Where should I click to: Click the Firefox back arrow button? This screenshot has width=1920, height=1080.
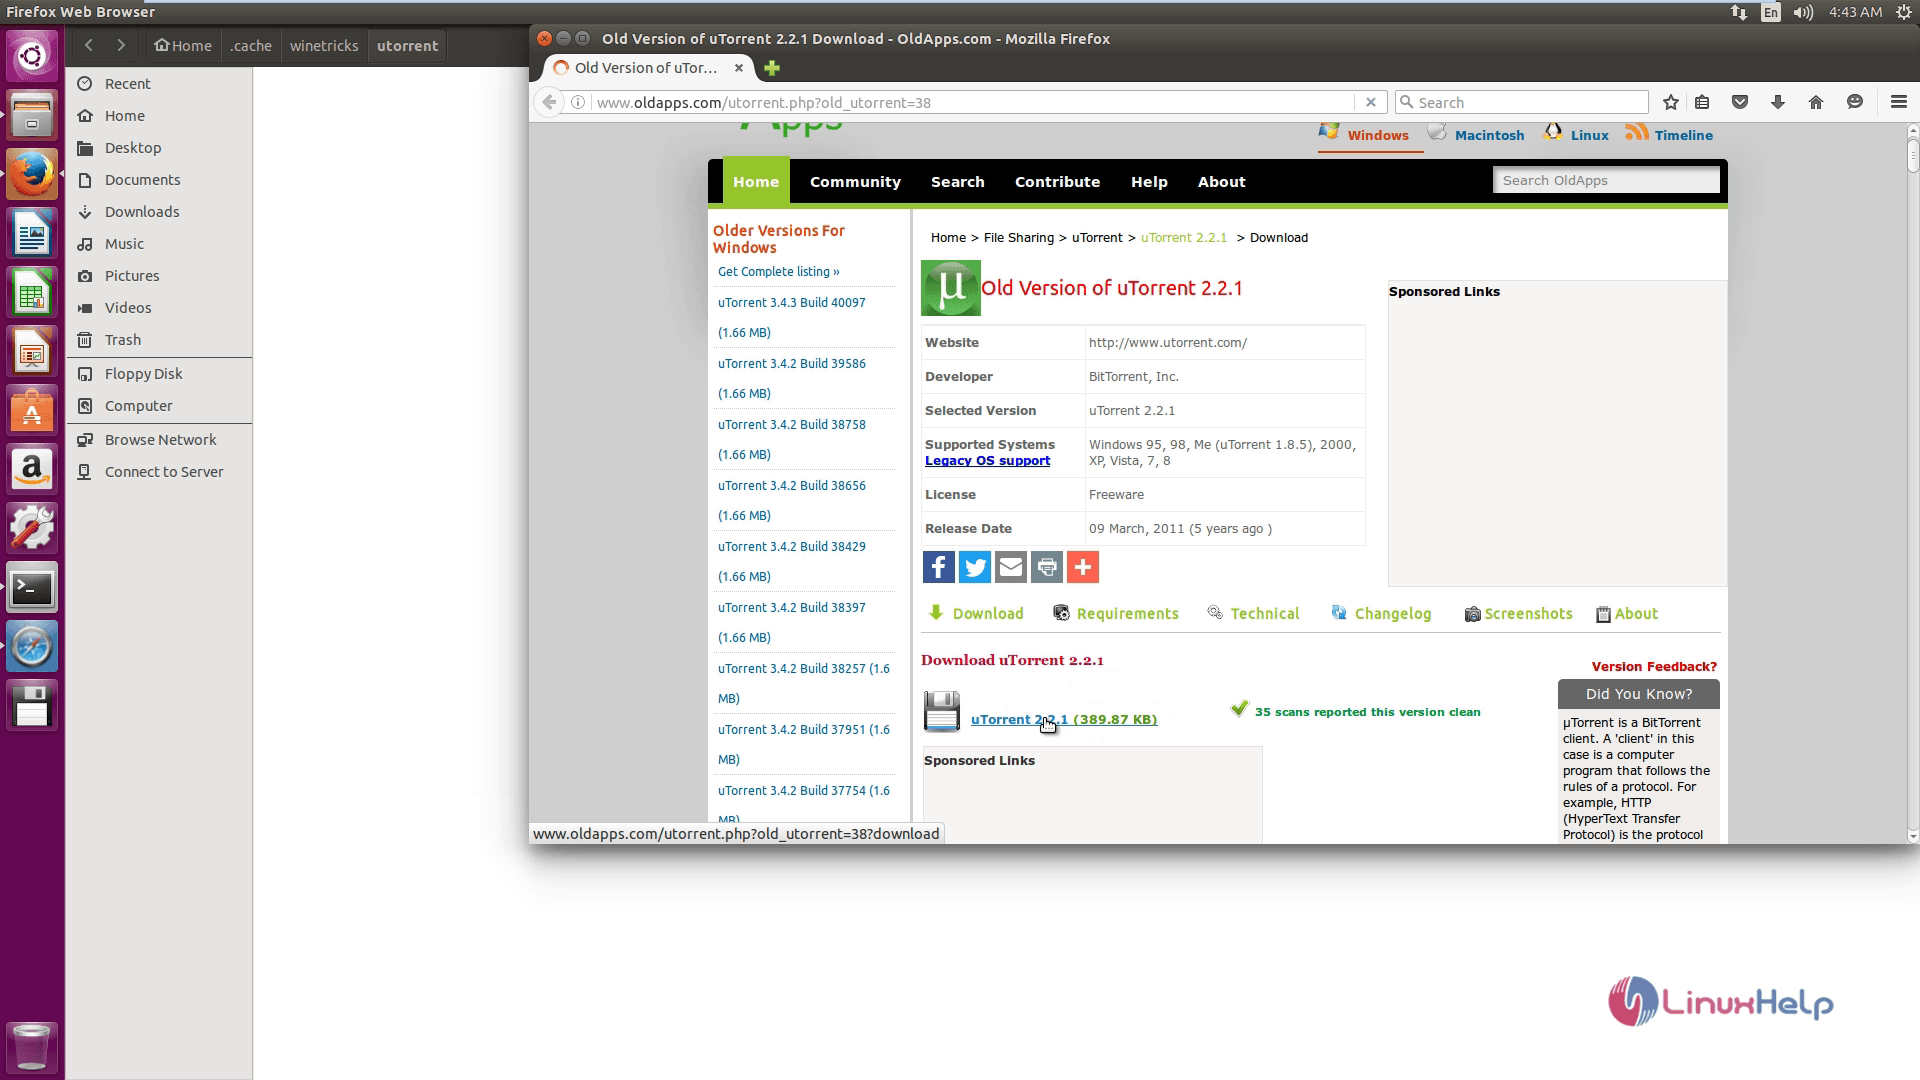[x=549, y=102]
